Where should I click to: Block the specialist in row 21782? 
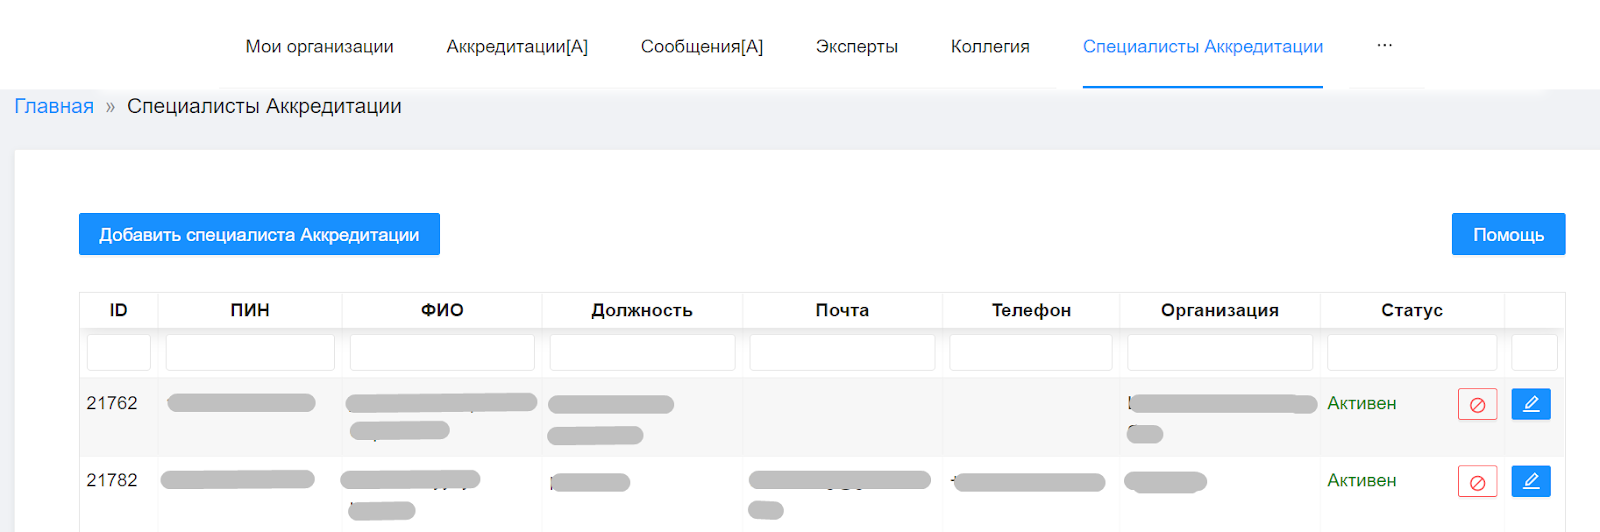point(1477,482)
